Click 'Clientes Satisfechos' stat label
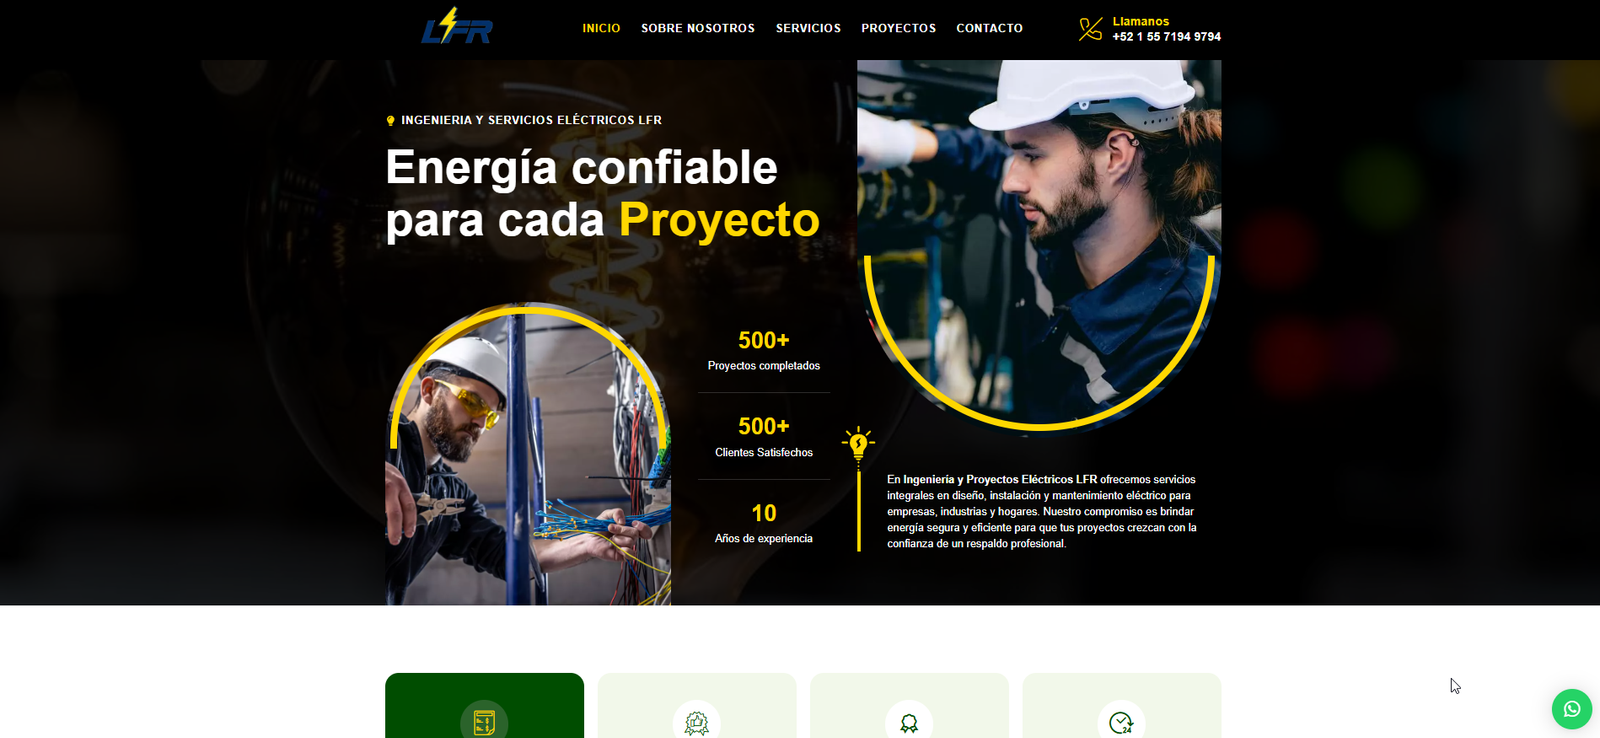Screen dimensions: 1600x738 (764, 453)
